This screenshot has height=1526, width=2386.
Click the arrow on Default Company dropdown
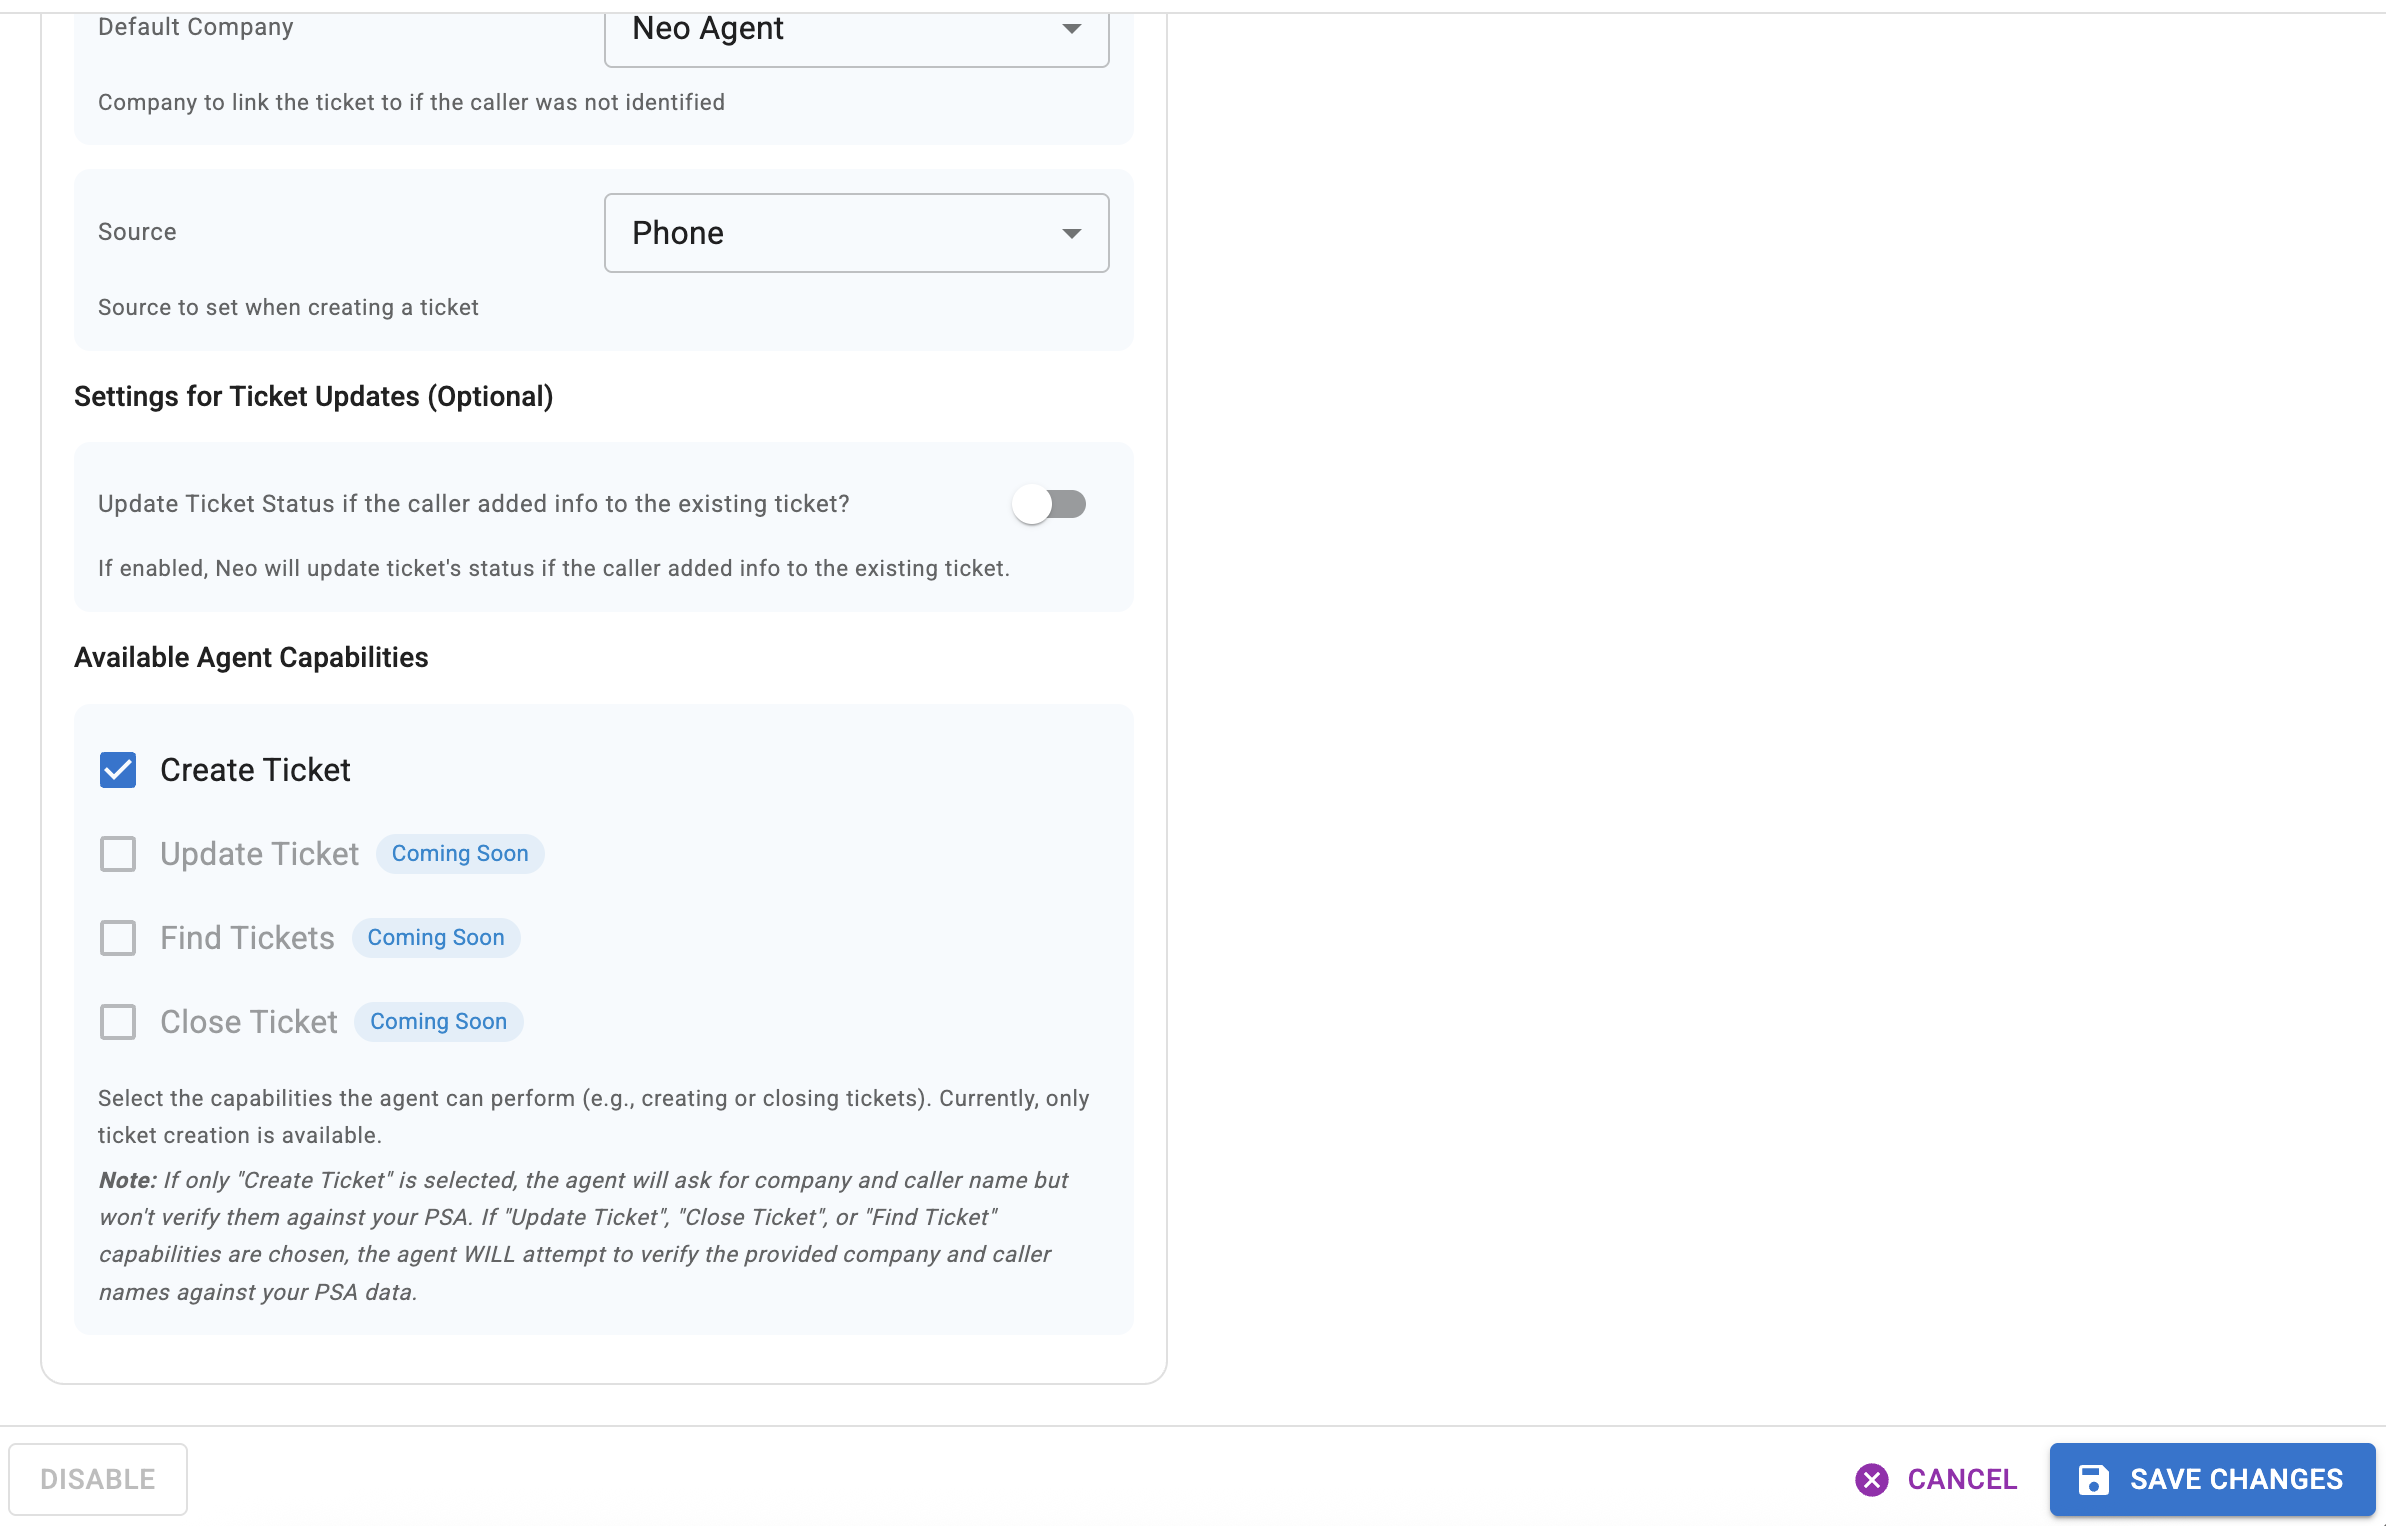pos(1071,29)
